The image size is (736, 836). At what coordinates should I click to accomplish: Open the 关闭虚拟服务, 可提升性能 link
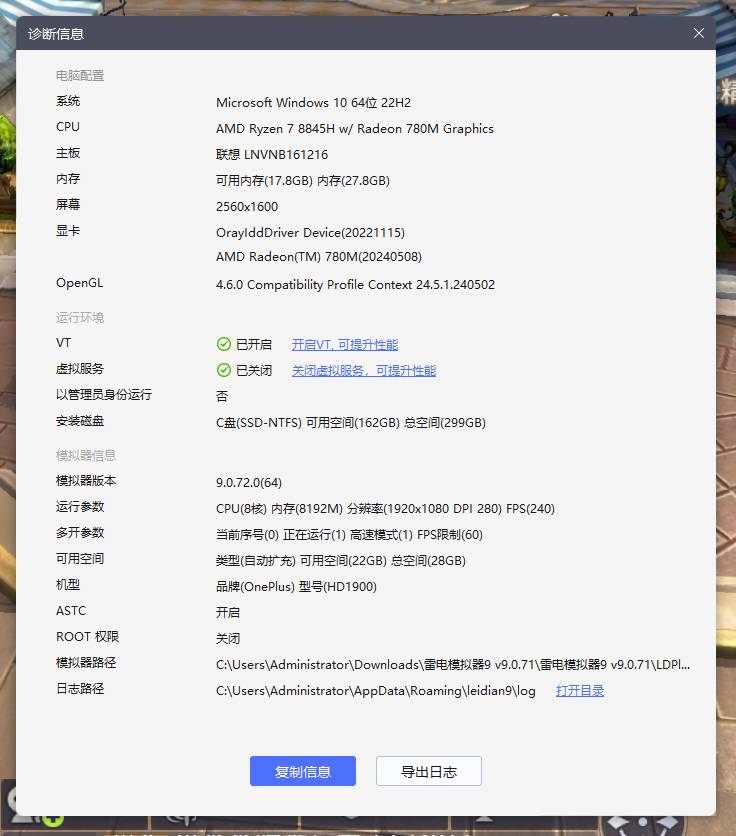[363, 371]
